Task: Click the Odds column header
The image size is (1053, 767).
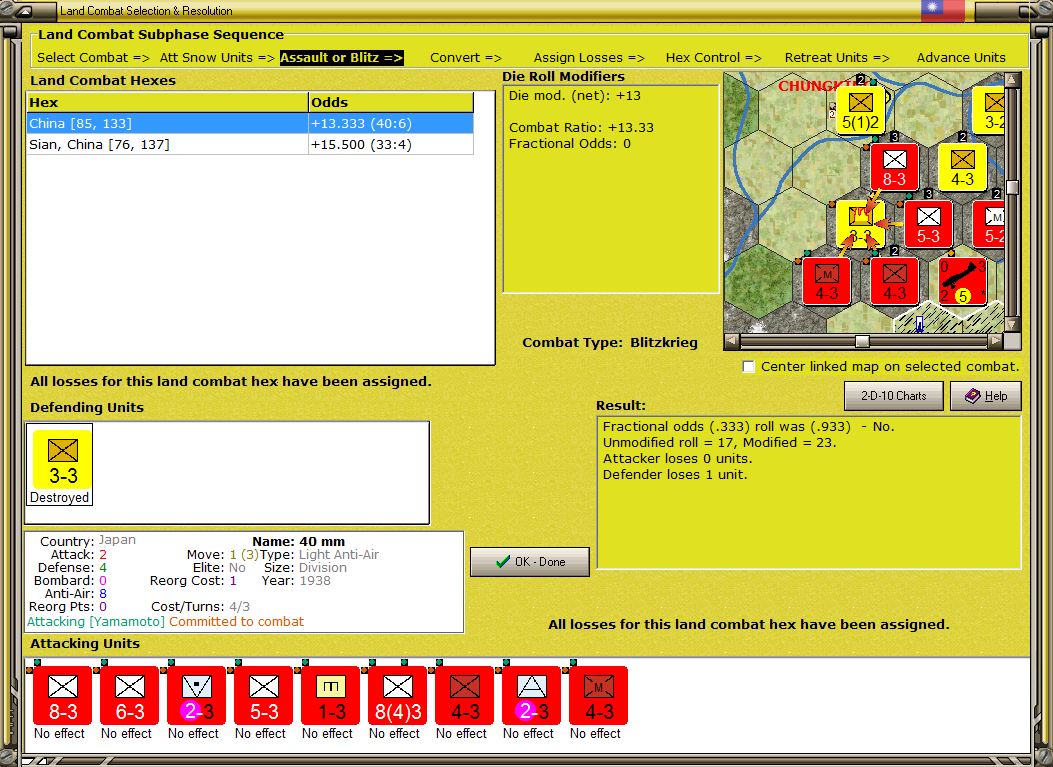Action: (391, 102)
